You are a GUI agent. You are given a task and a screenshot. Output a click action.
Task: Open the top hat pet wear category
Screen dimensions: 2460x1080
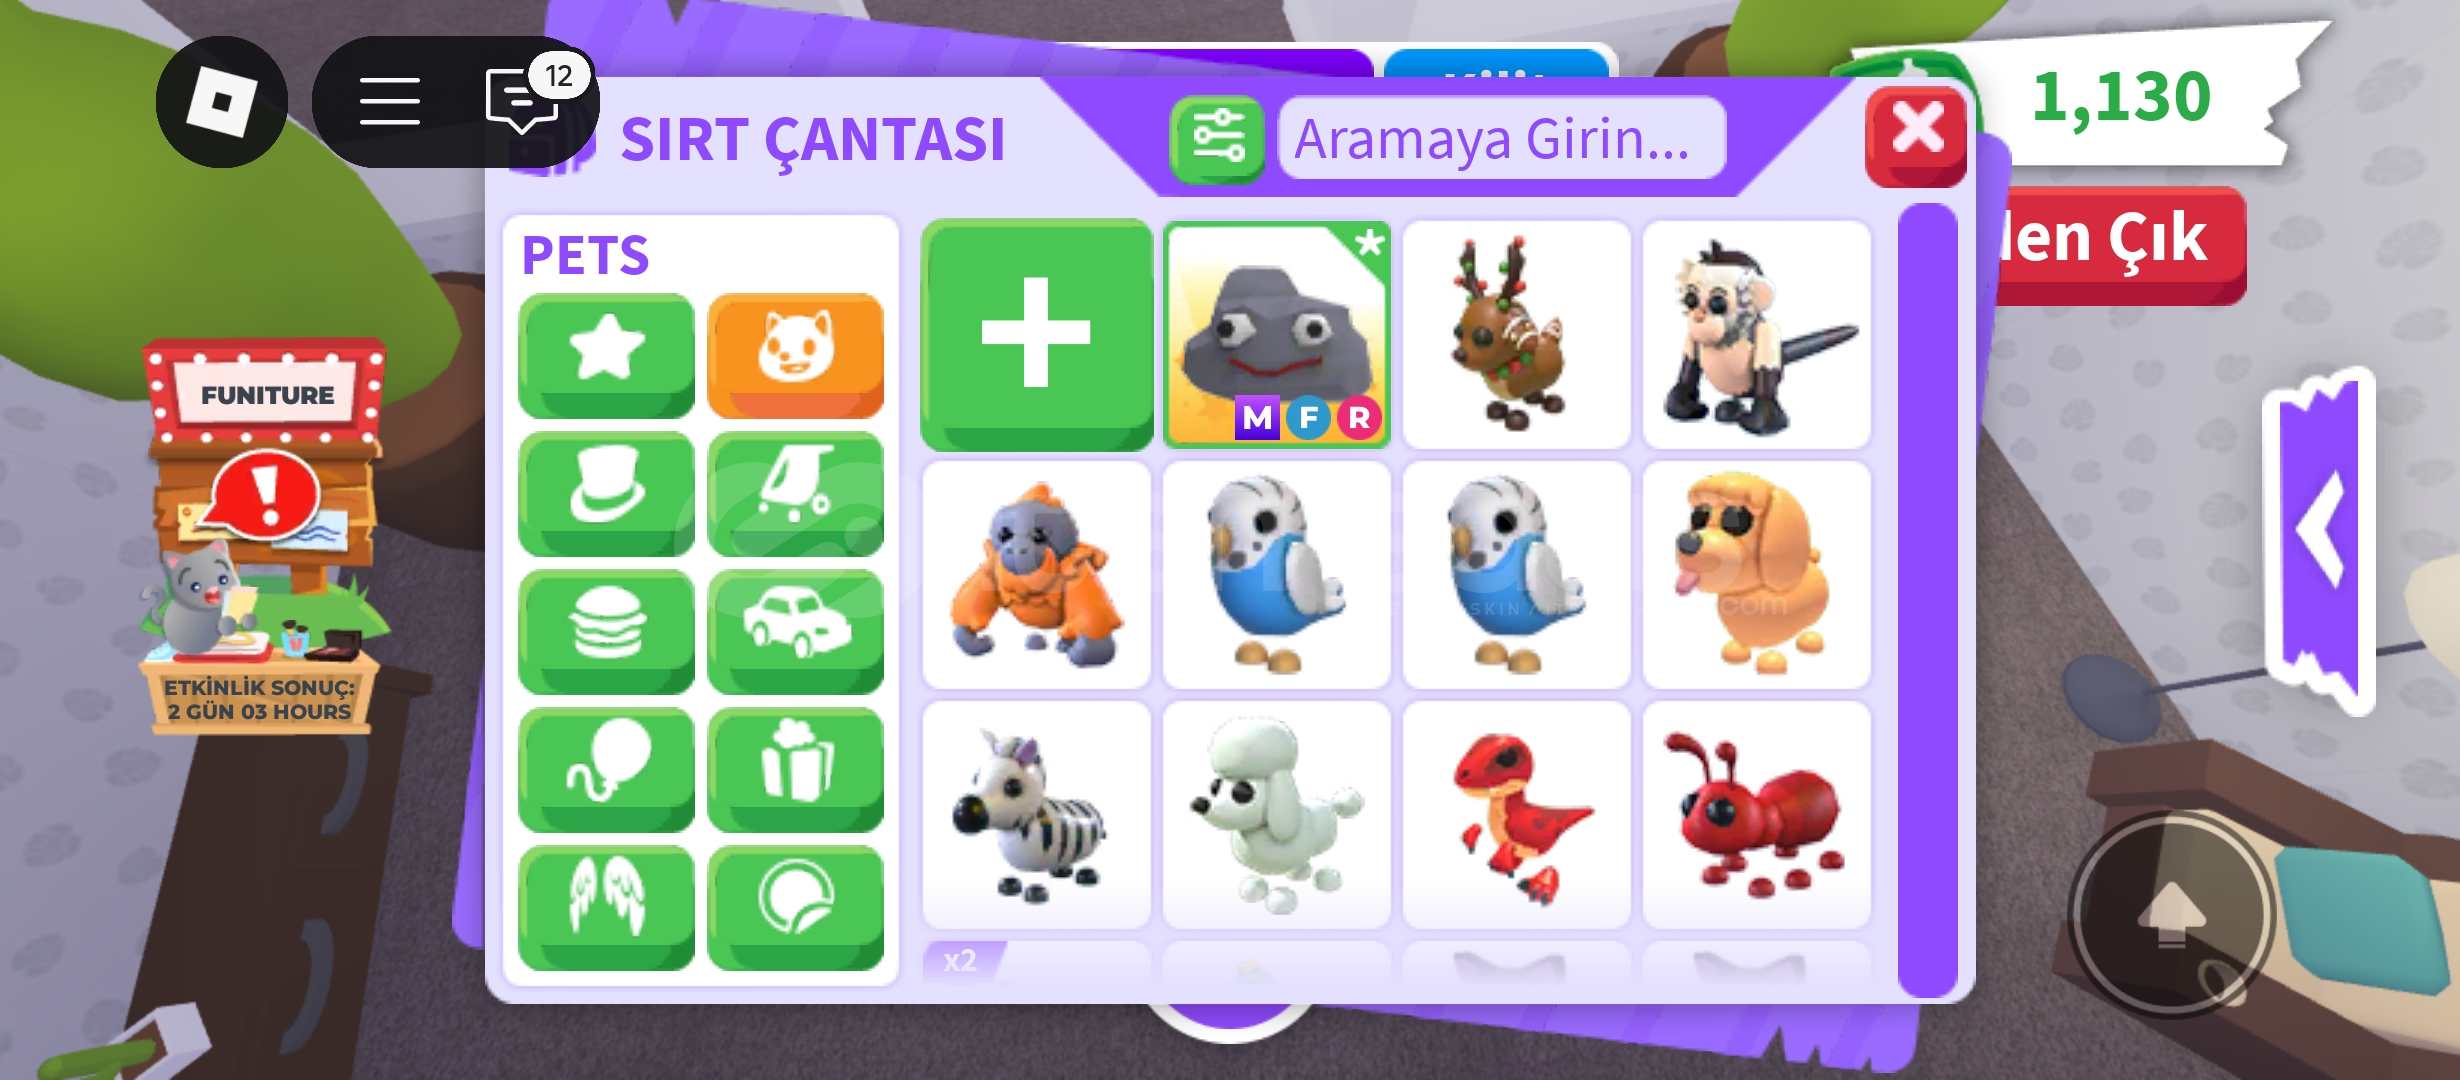point(606,493)
